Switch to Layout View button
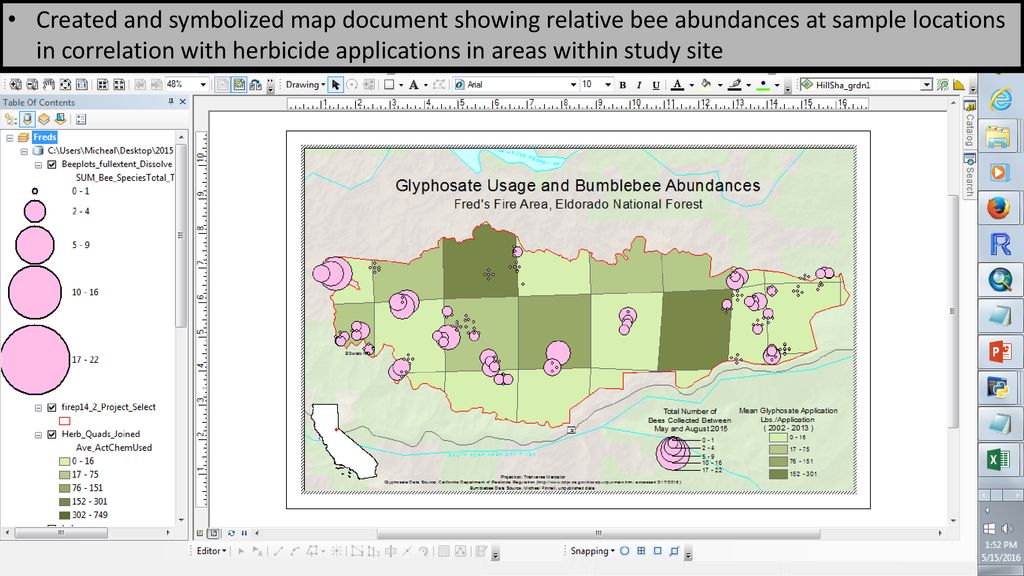Image resolution: width=1024 pixels, height=576 pixels. [x=214, y=533]
